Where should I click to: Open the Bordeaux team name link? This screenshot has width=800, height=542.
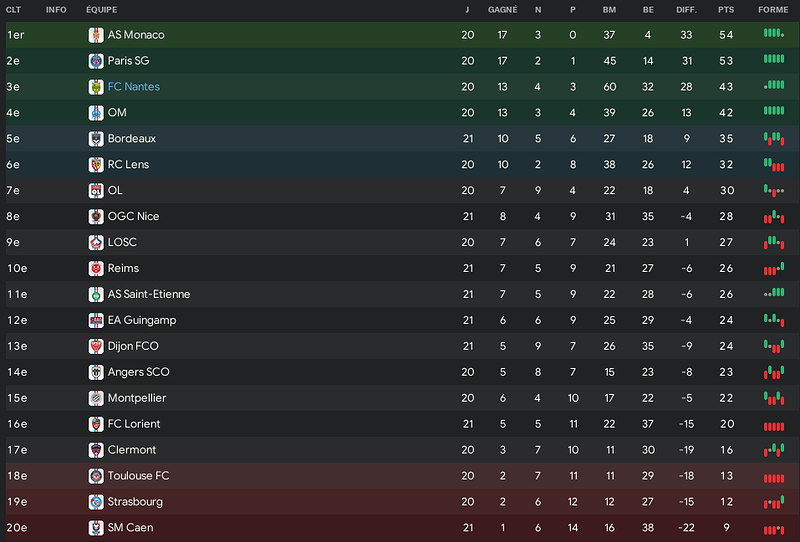(132, 138)
